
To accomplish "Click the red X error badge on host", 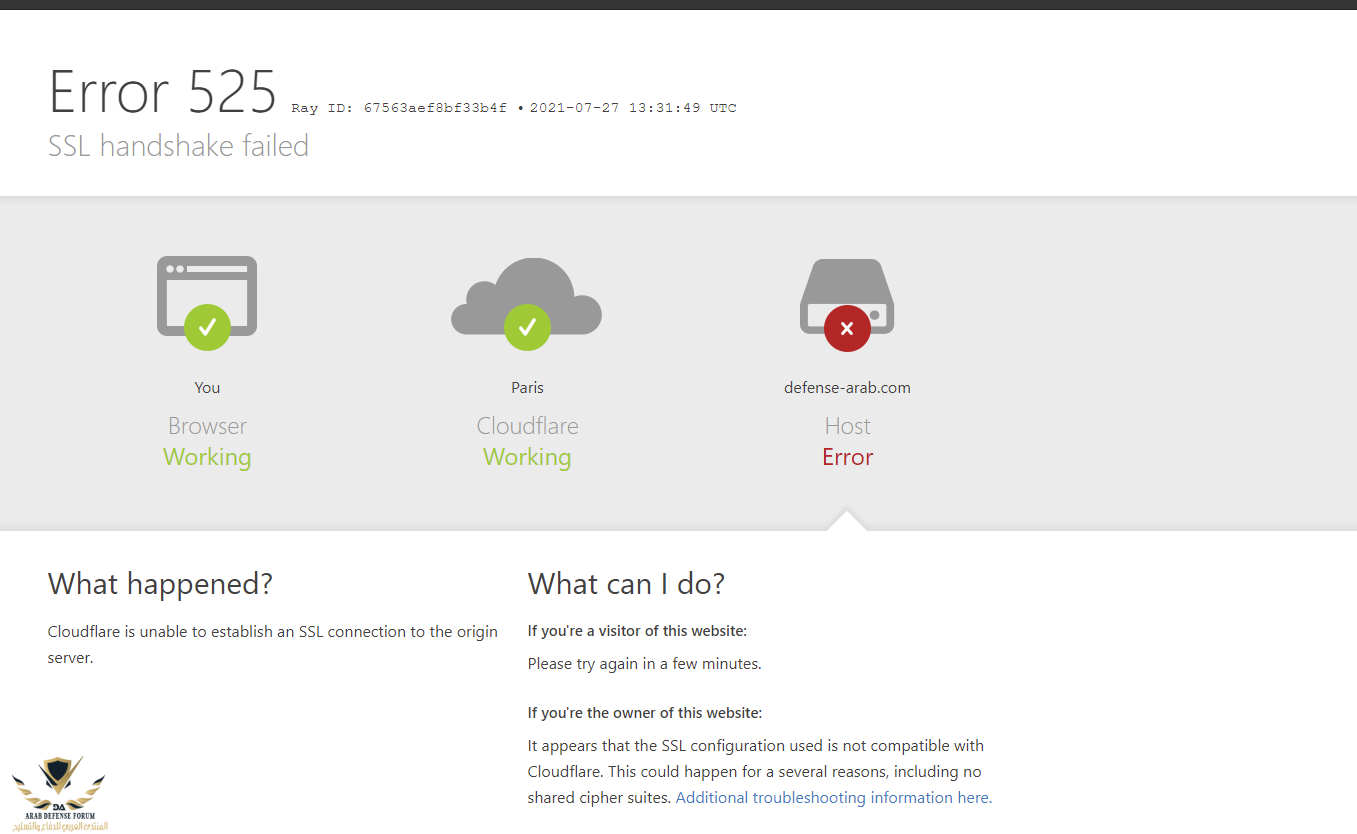I will pyautogui.click(x=847, y=328).
